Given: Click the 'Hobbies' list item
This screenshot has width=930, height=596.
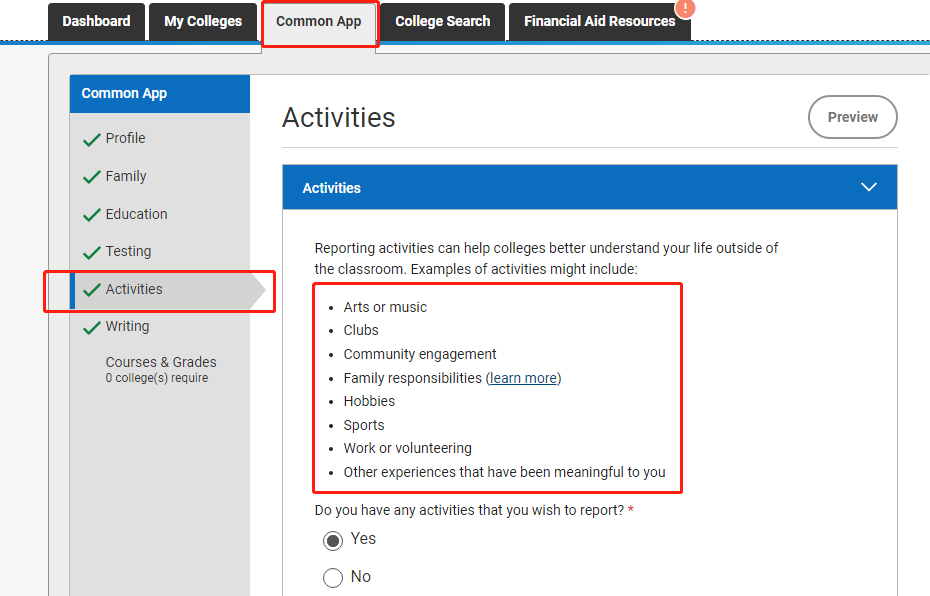Looking at the screenshot, I should 369,401.
